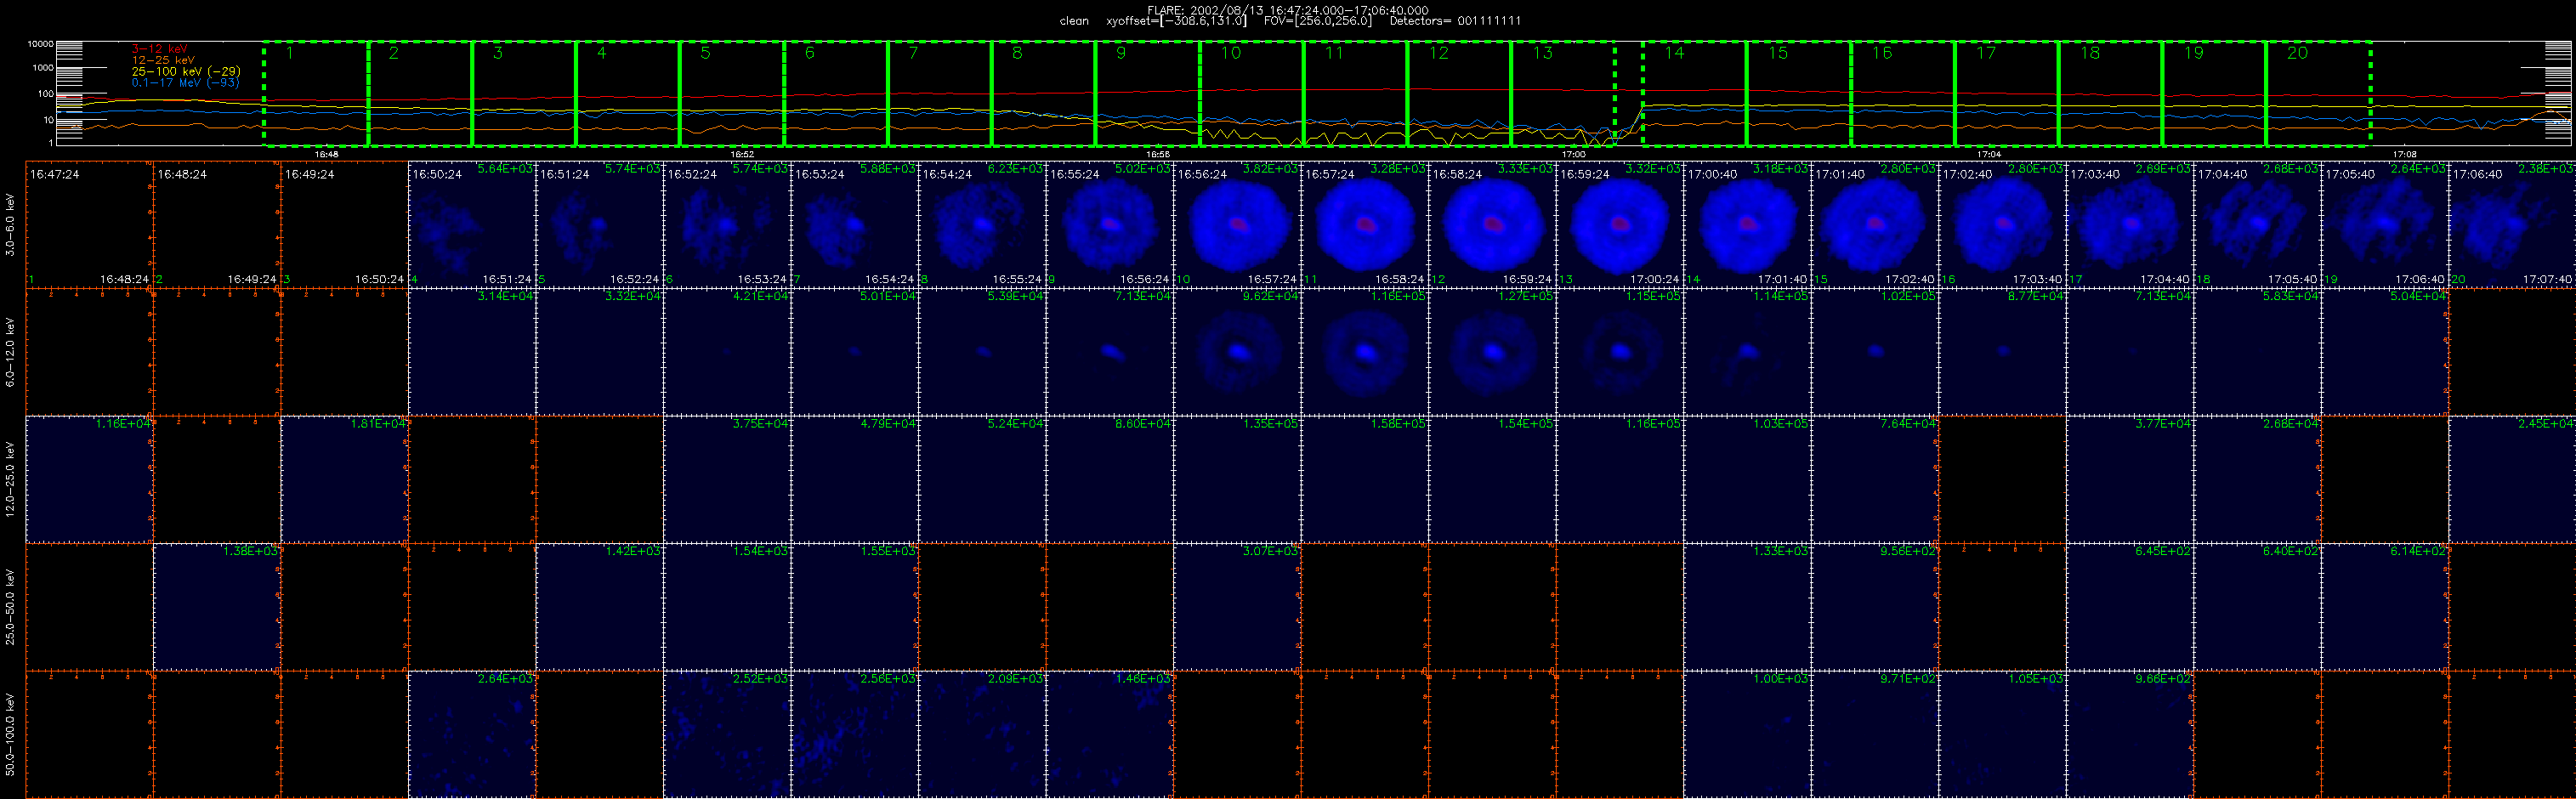Open the 25.0-50.0 keV image with peak 3.07E+03
This screenshot has width=2576, height=799.
(x=1237, y=607)
